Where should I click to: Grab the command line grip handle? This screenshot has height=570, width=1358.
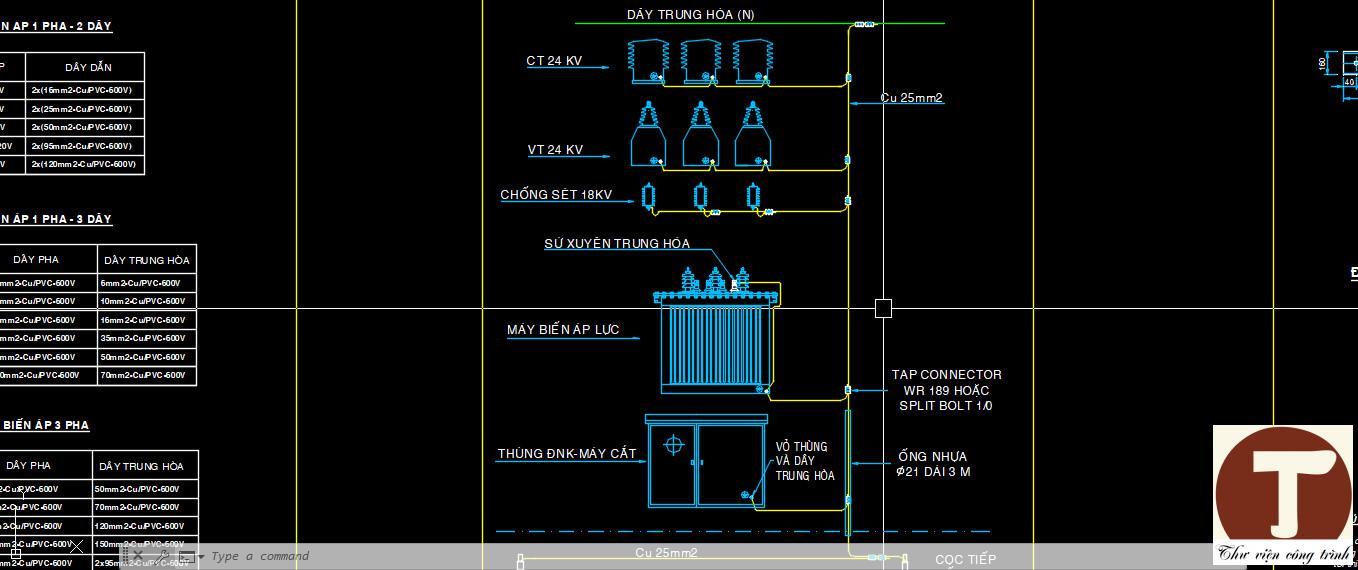125,556
